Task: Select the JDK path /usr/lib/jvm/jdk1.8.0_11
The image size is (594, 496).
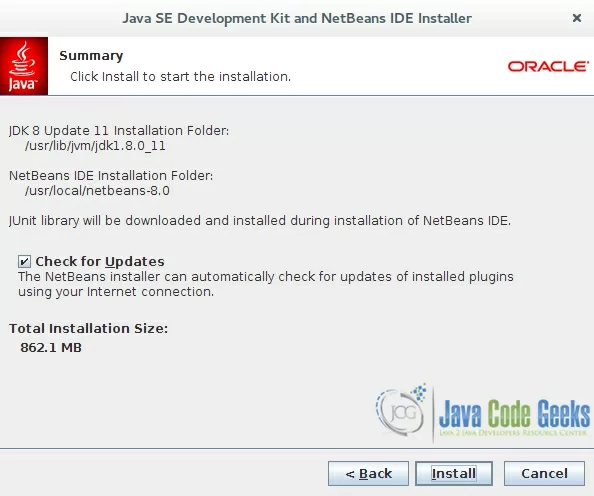Action: pyautogui.click(x=95, y=146)
